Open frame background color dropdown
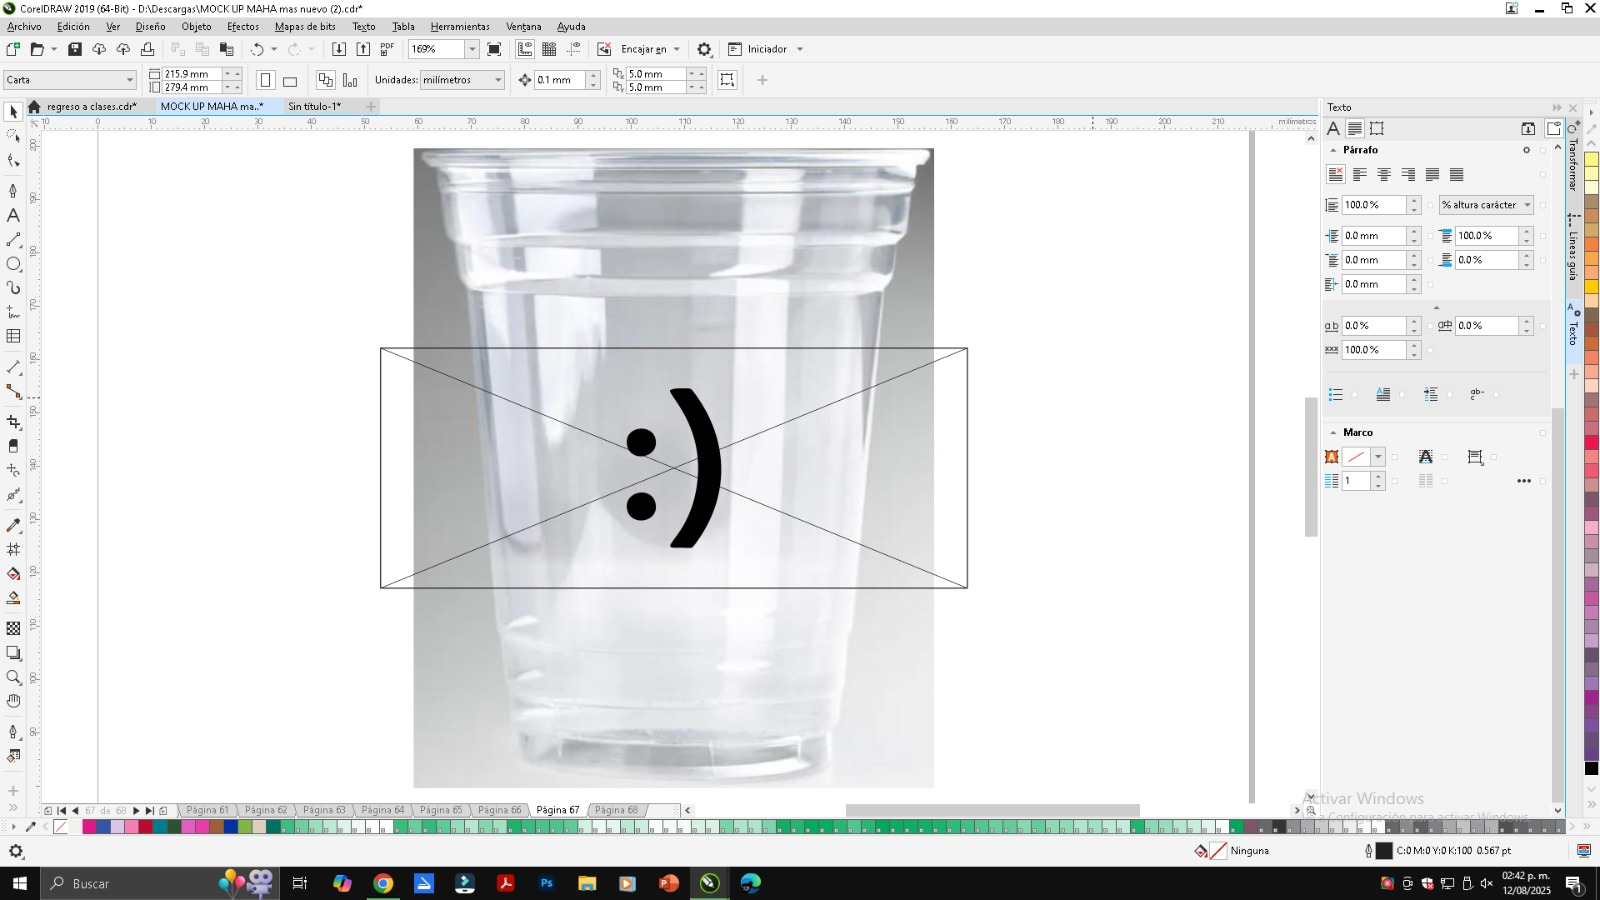The width and height of the screenshot is (1600, 900). [1378, 457]
